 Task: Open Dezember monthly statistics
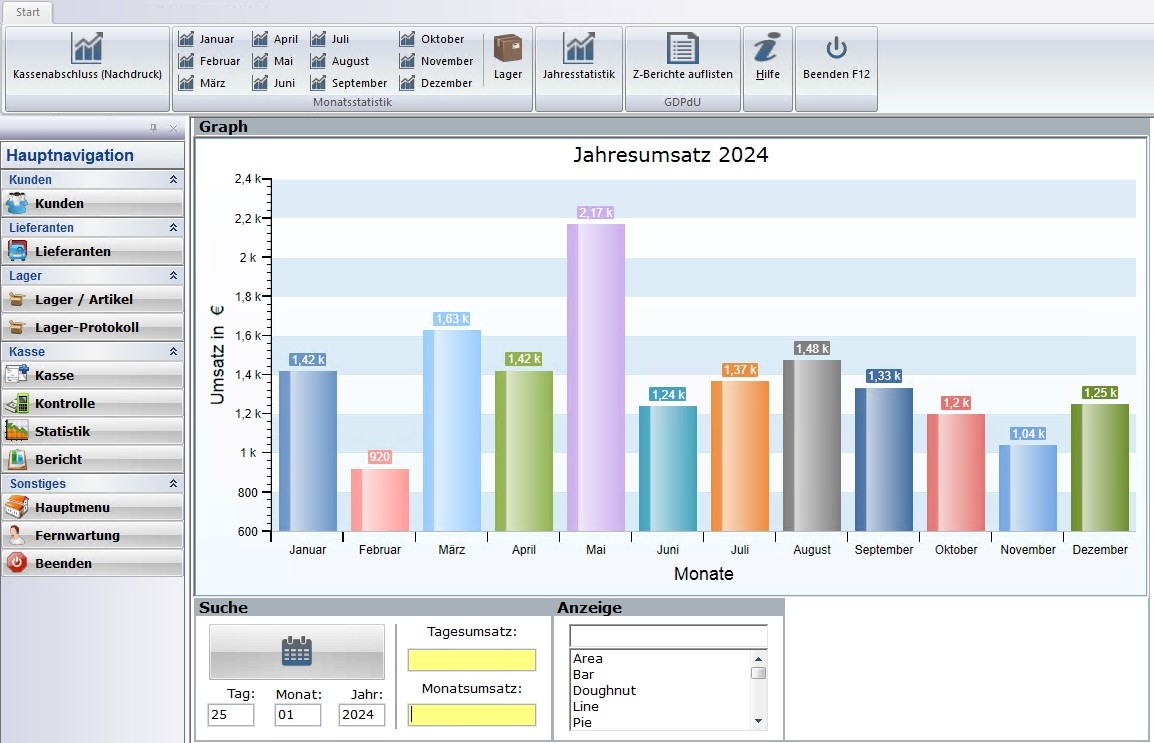tap(436, 83)
